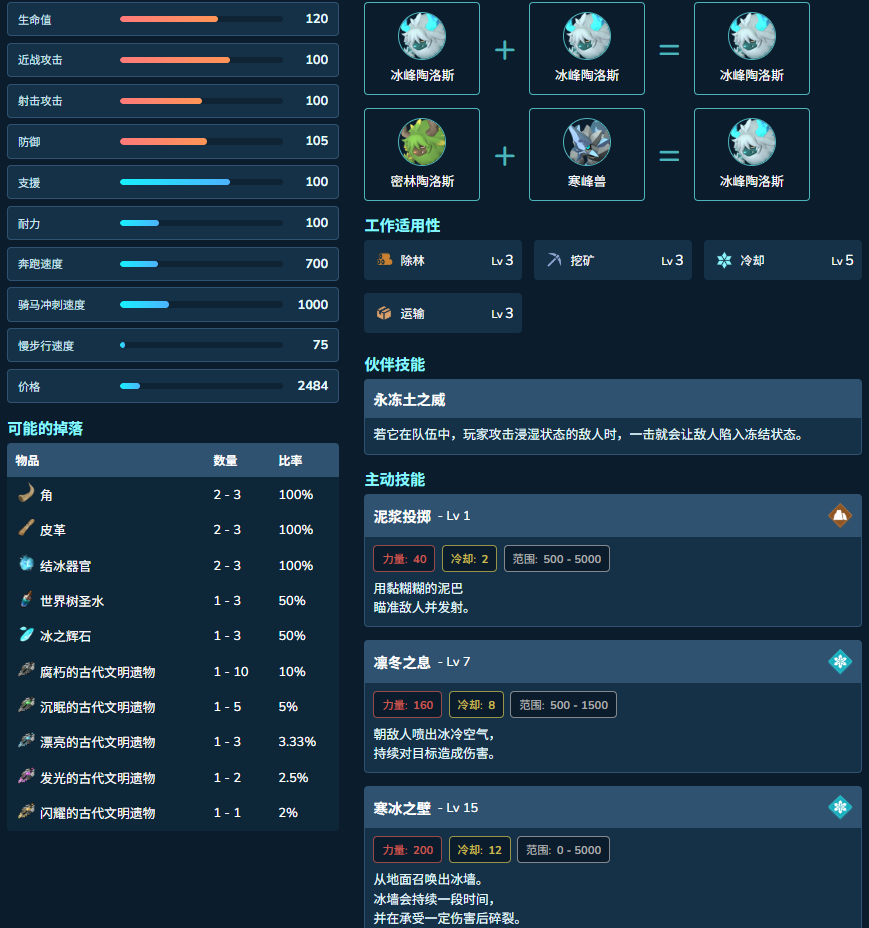The image size is (869, 928).
Task: Click the 工作适用性 section heading
Action: click(403, 225)
